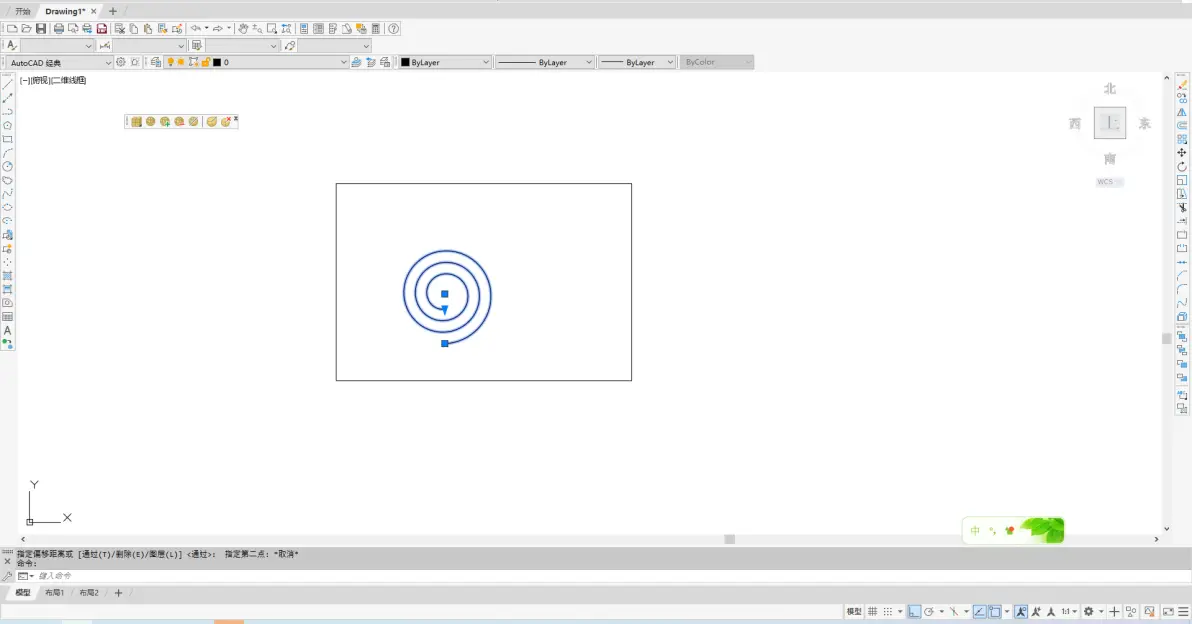This screenshot has height=624, width=1192.
Task: Open the Layer Properties manager icon
Action: [156, 62]
